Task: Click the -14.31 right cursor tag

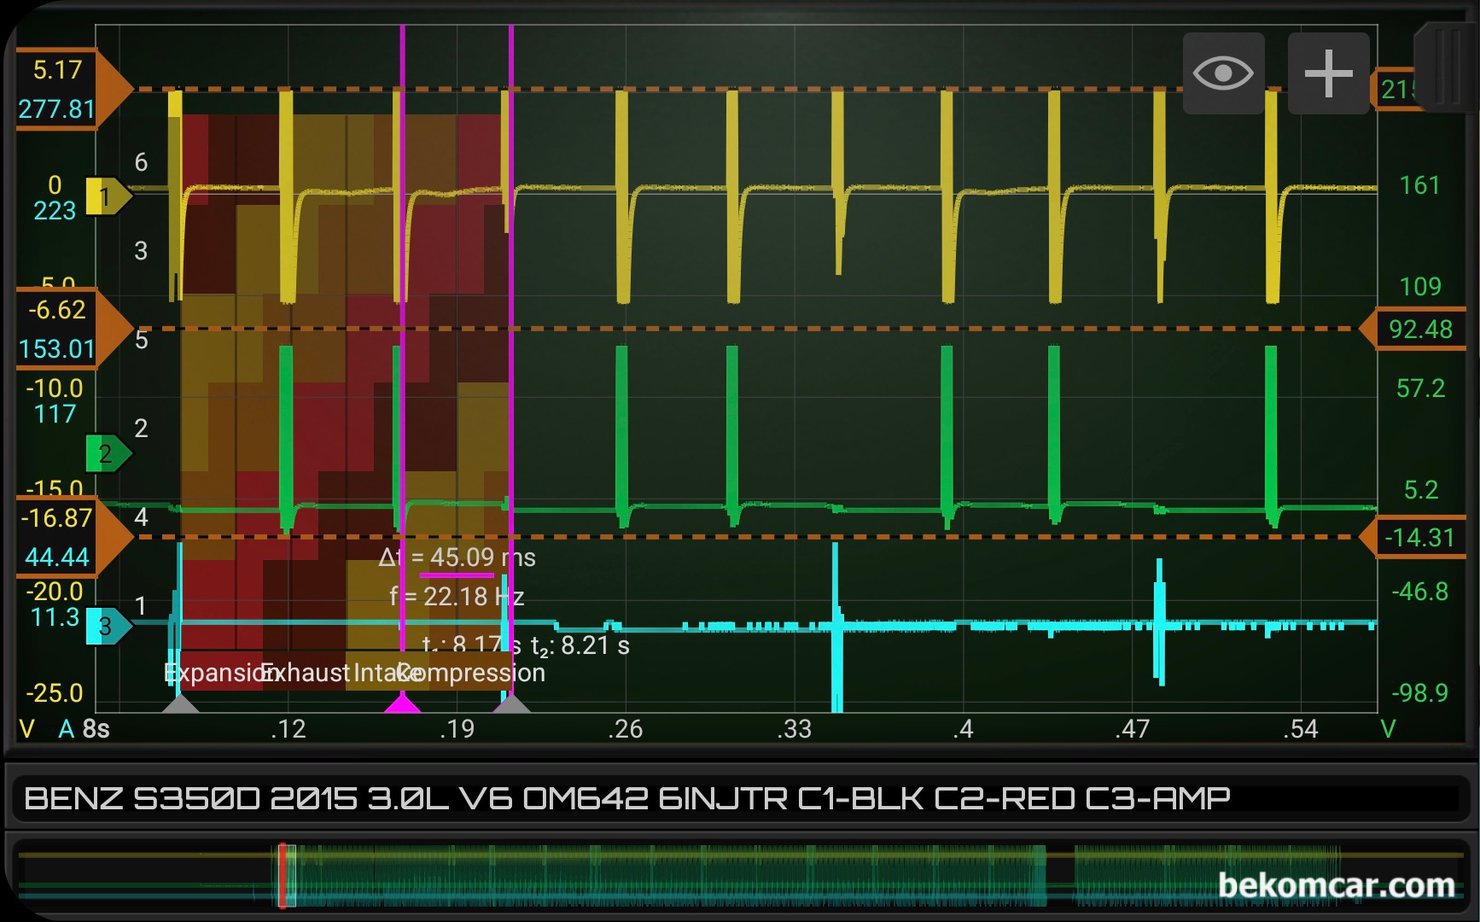Action: 1413,537
